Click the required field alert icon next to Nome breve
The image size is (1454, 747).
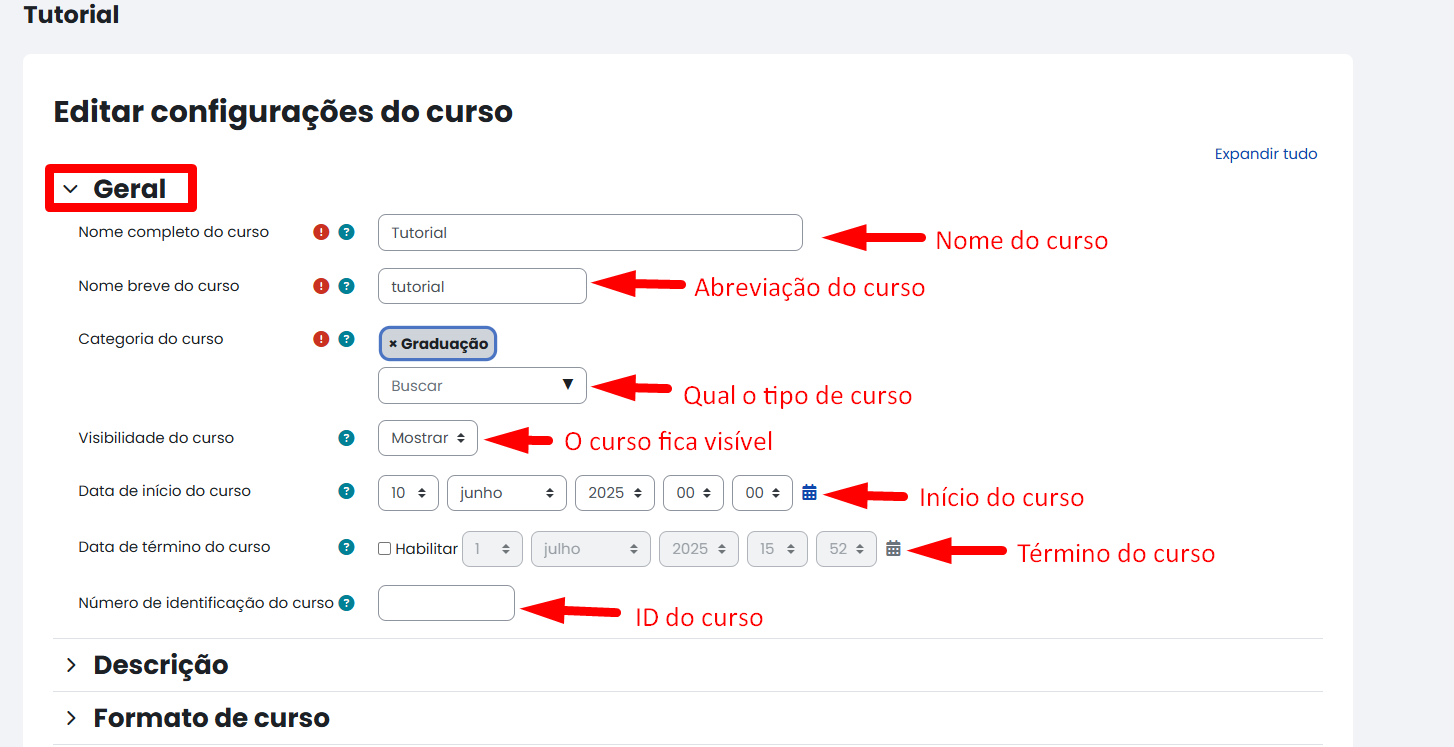320,285
